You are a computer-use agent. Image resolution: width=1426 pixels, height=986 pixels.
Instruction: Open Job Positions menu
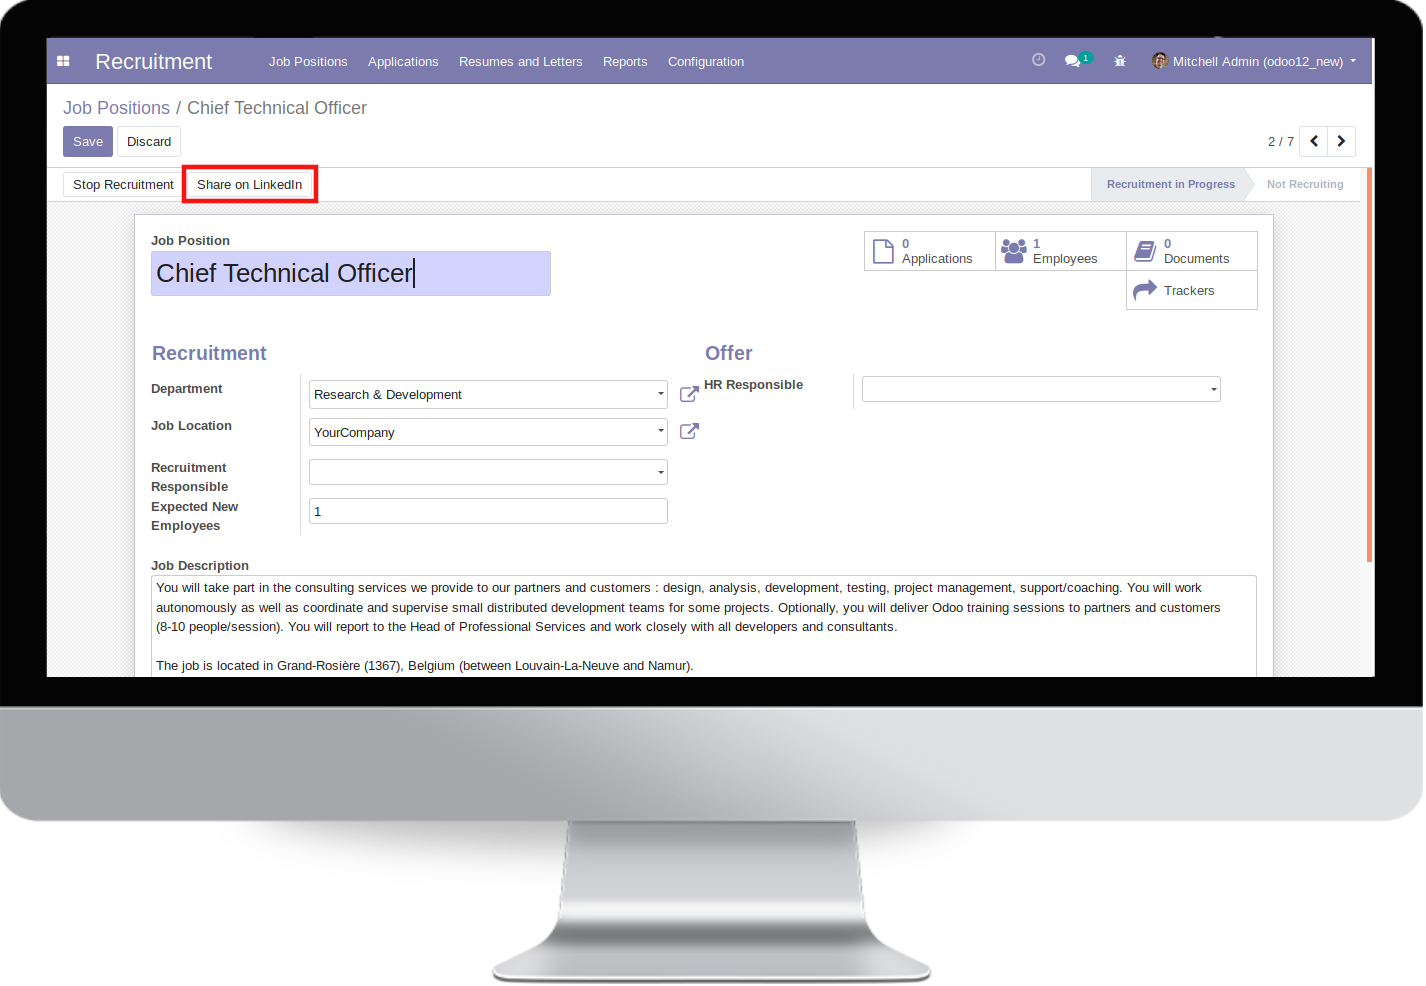[308, 61]
